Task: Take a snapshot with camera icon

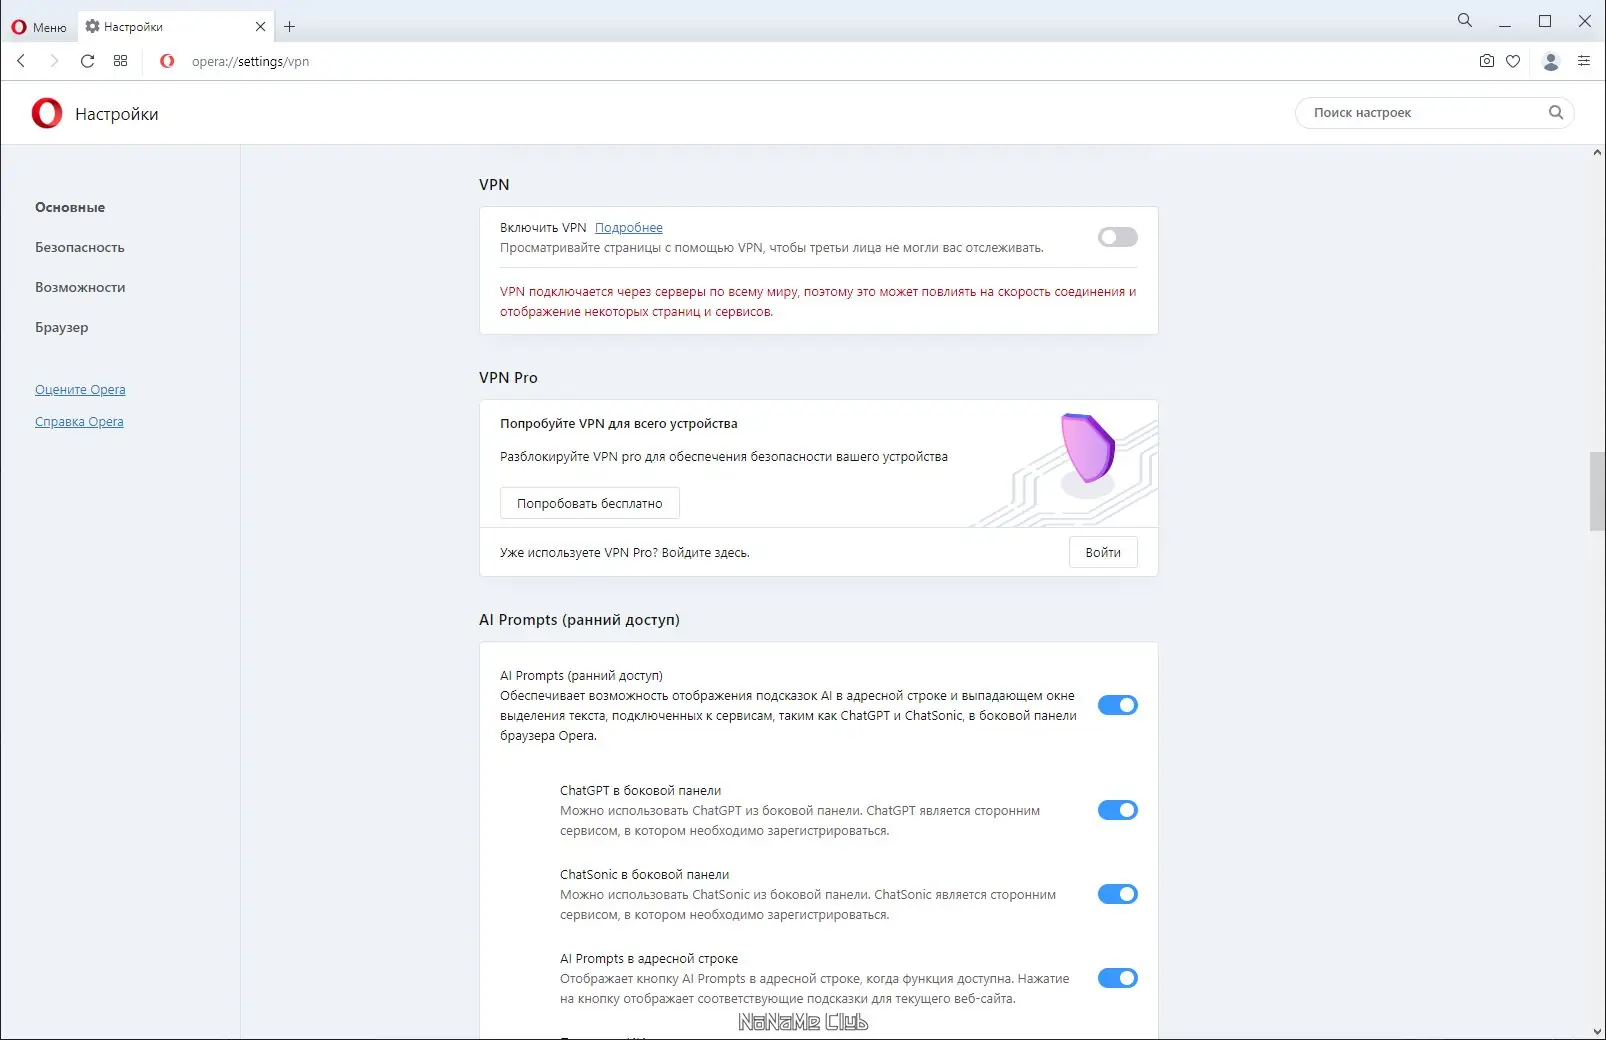Action: pyautogui.click(x=1487, y=61)
